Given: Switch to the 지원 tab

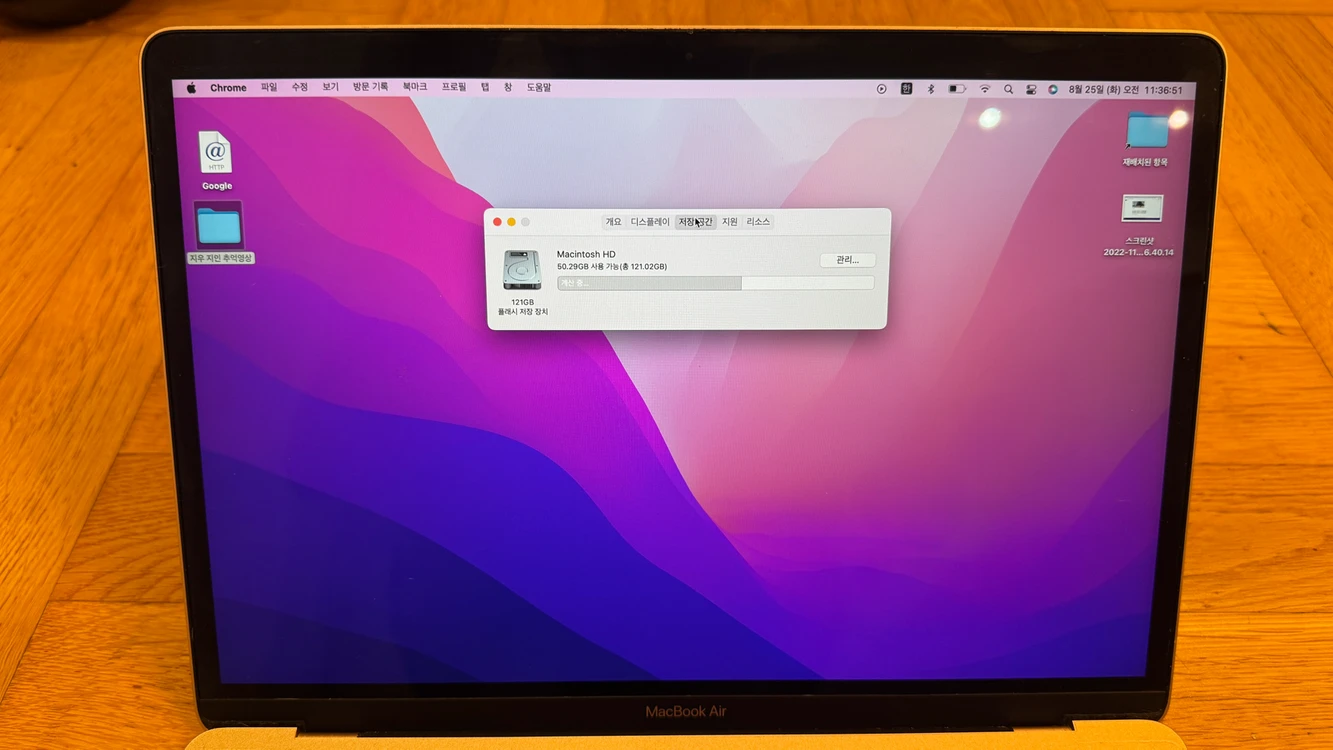Looking at the screenshot, I should [730, 222].
